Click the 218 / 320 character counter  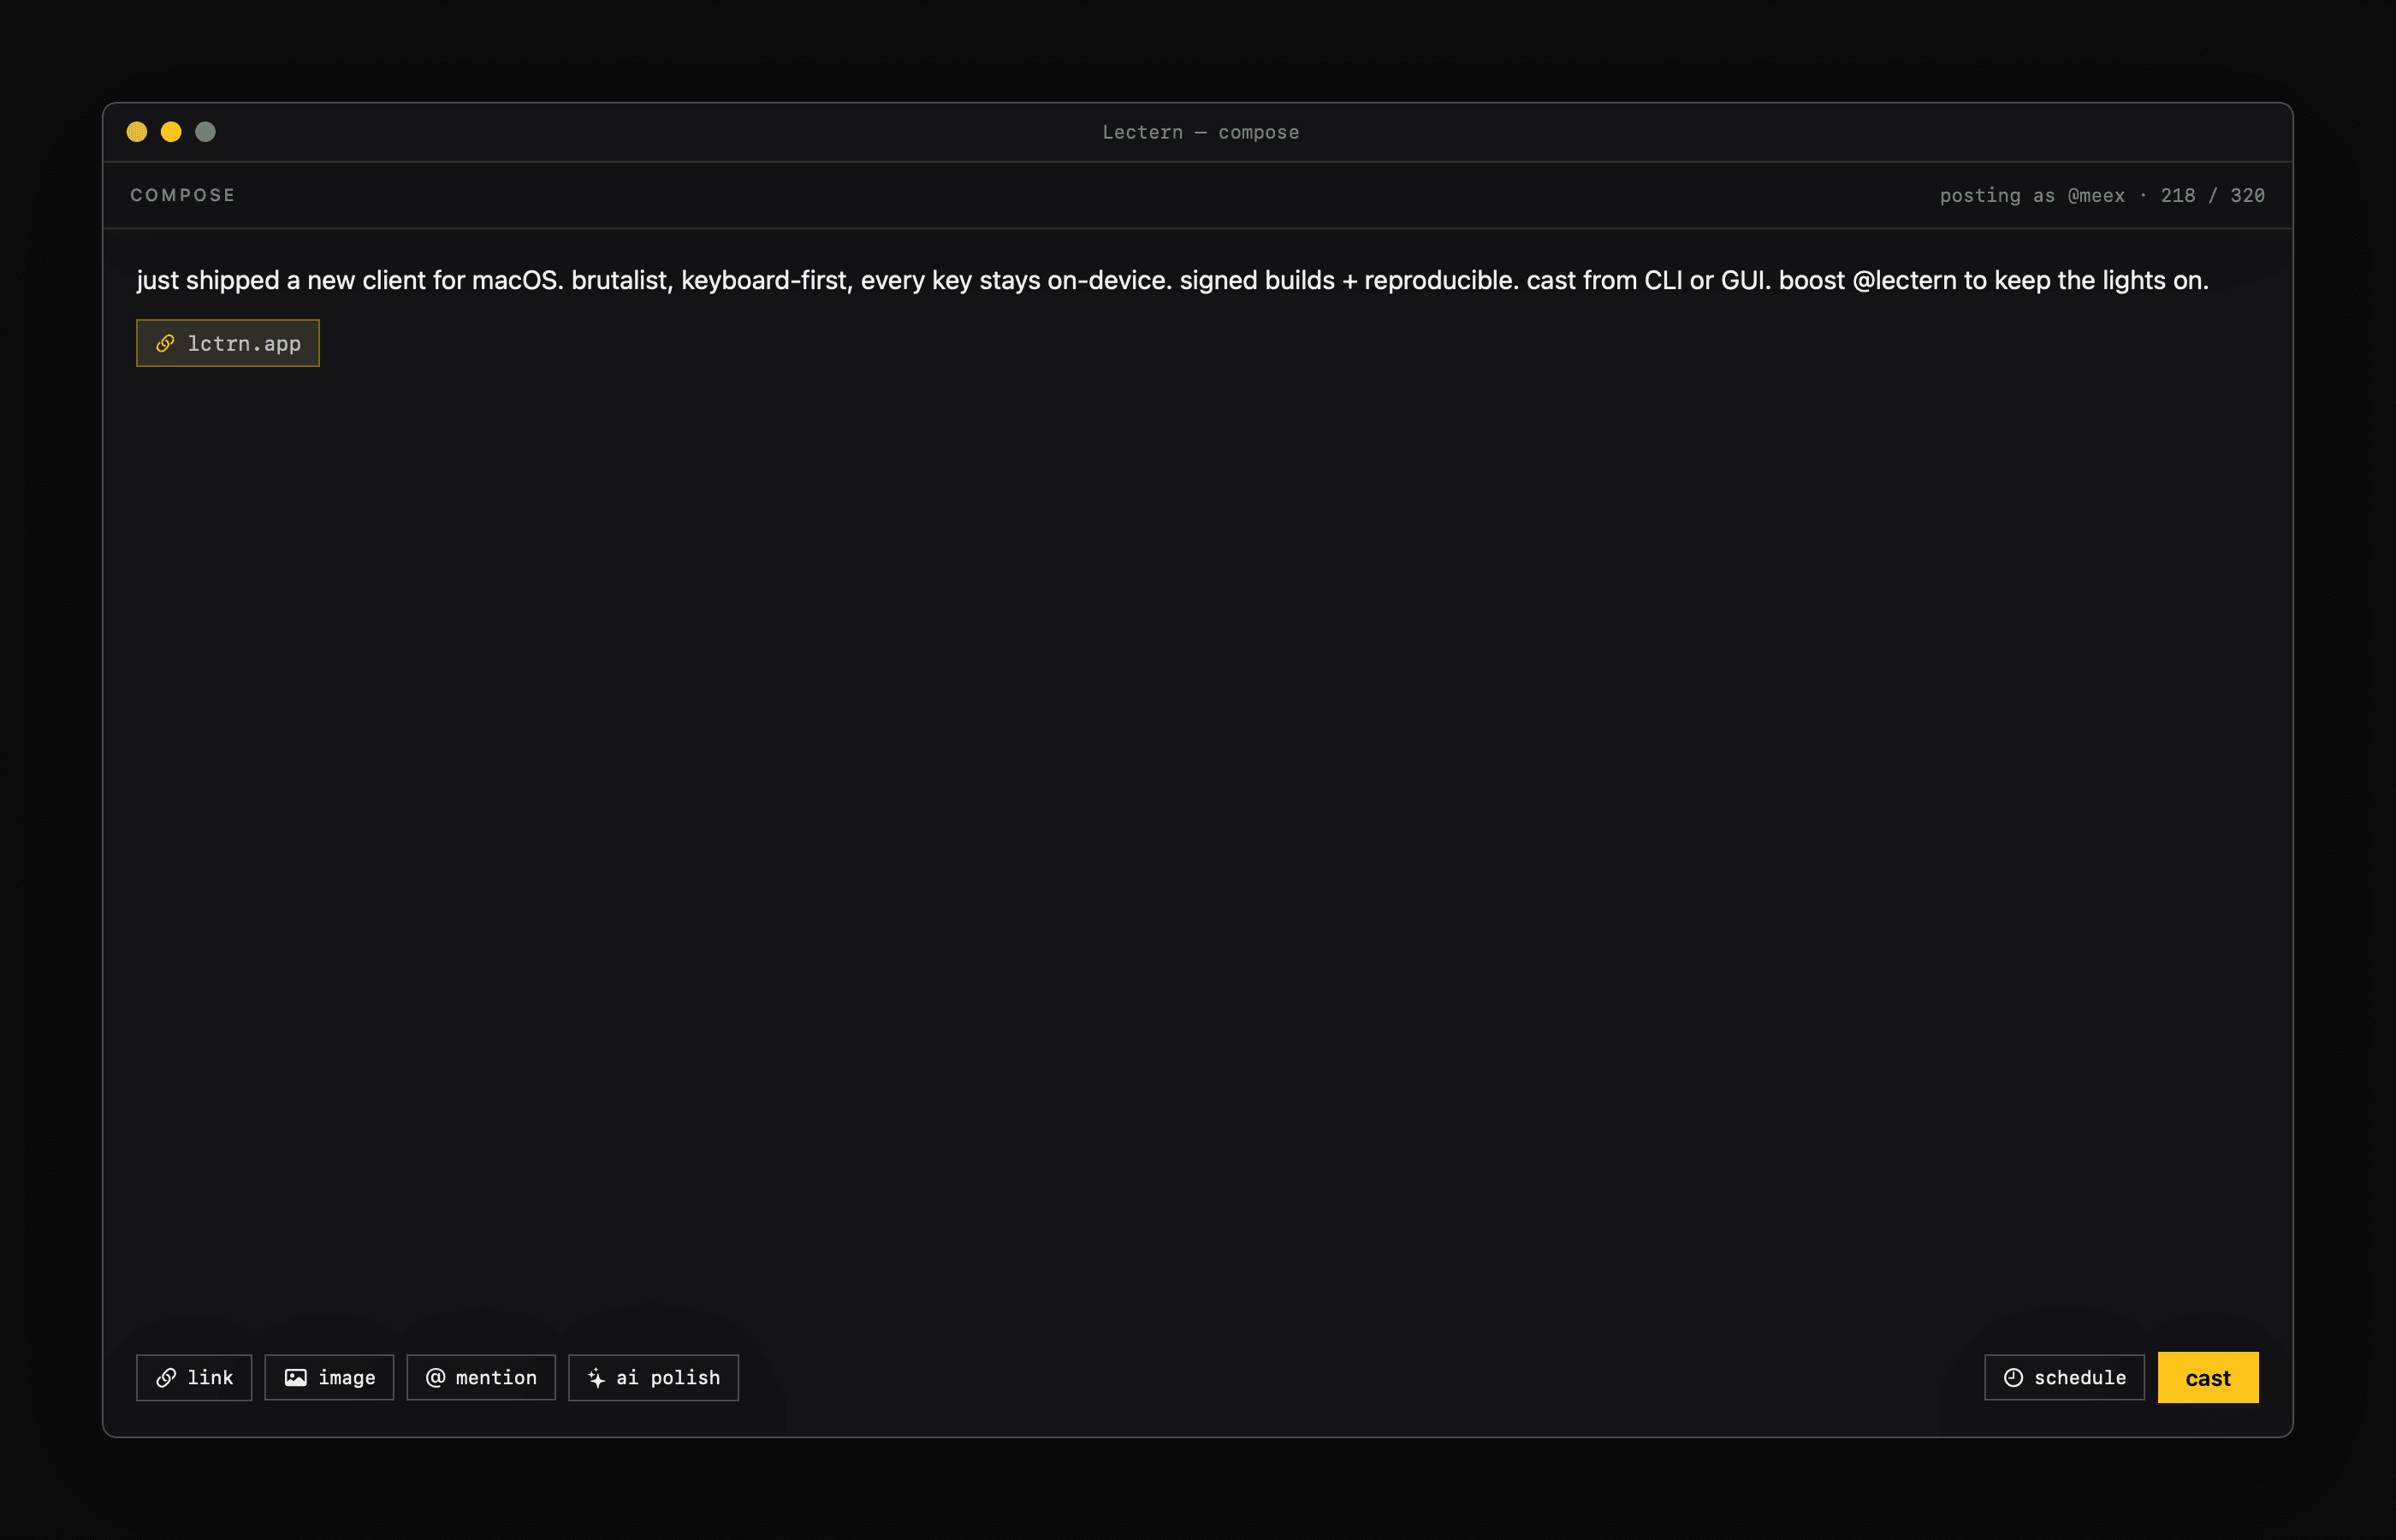pyautogui.click(x=2212, y=195)
